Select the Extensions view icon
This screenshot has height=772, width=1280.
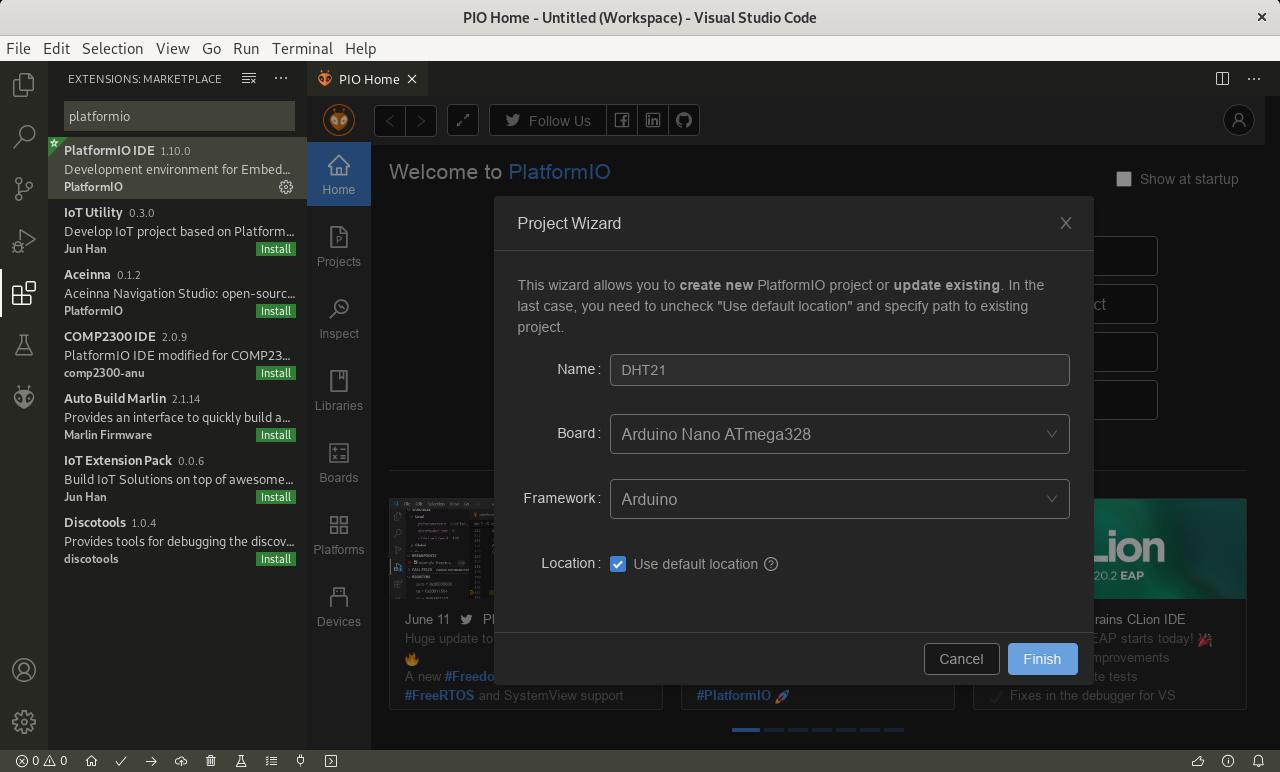[x=24, y=293]
